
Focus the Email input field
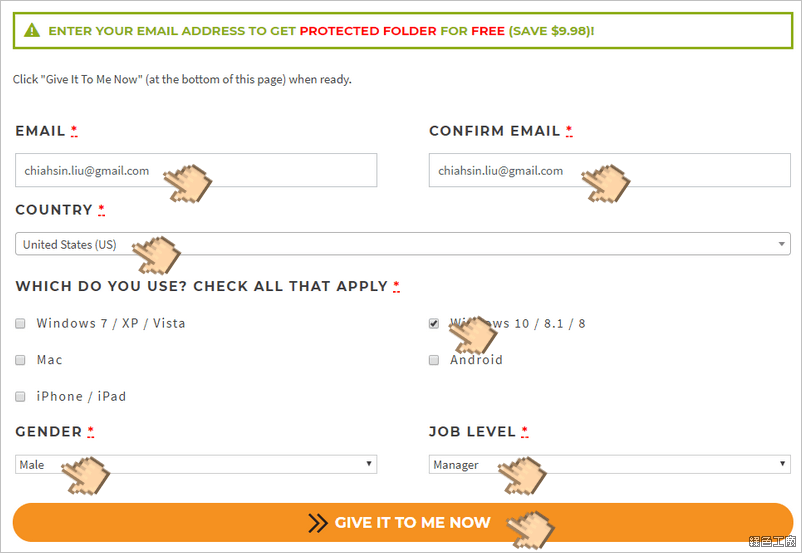tap(196, 170)
